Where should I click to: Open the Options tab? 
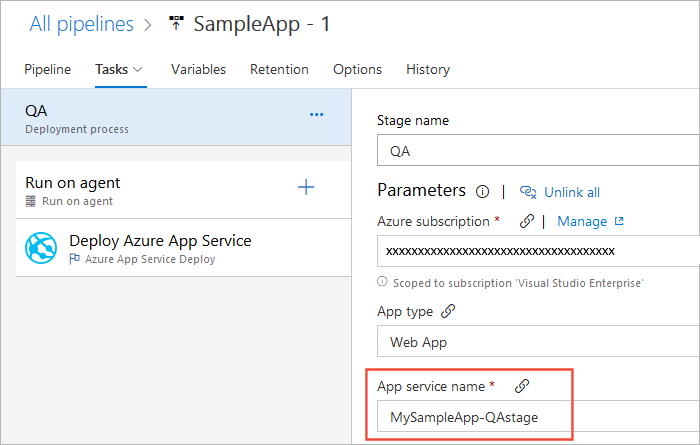[357, 70]
